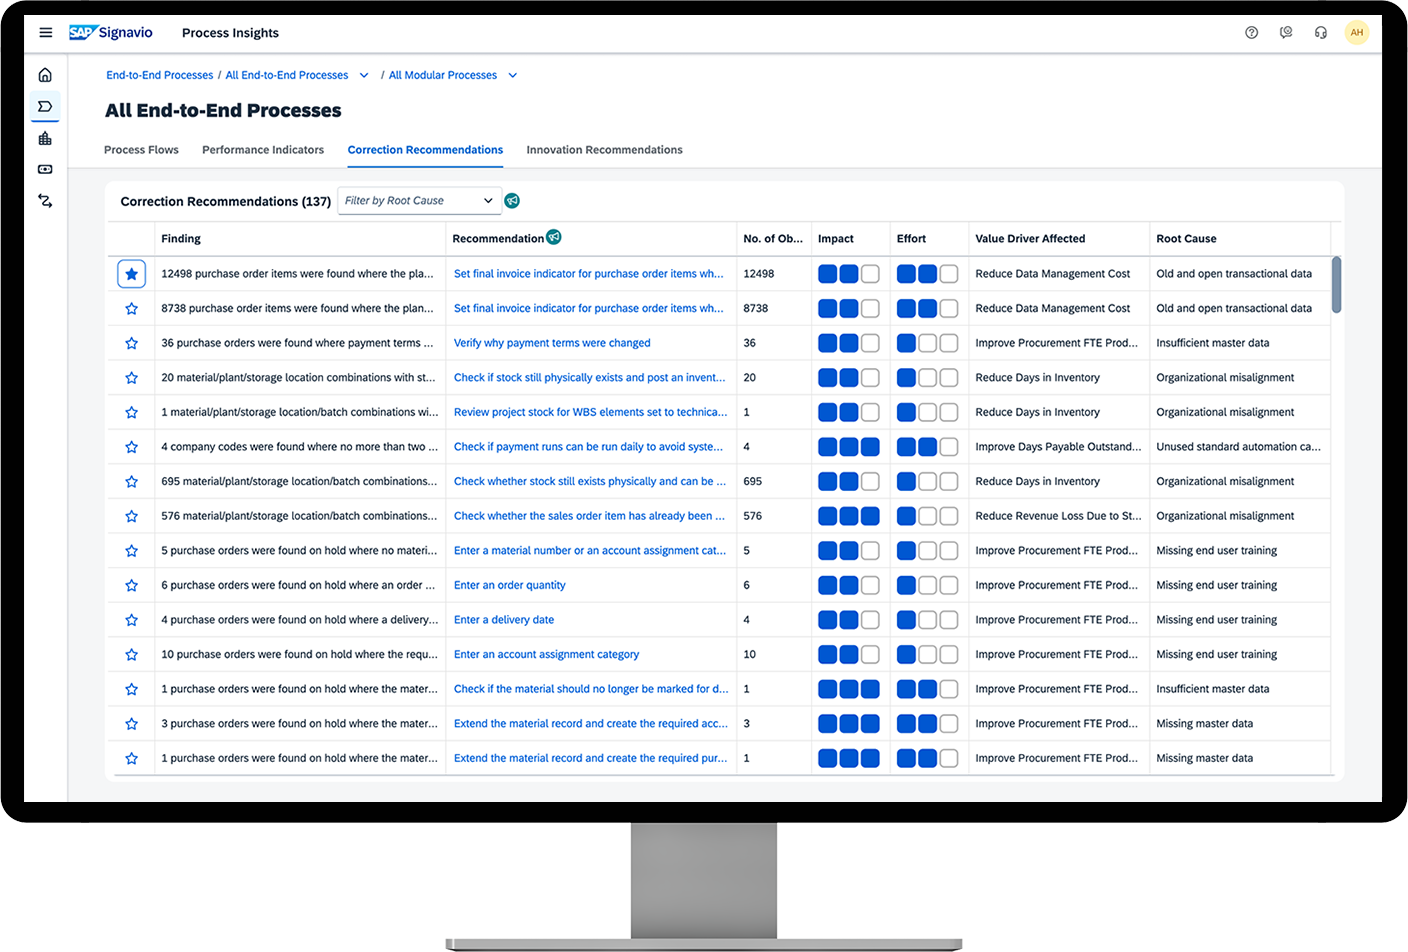Open the 'Enter a delivery date' recommendation link
Viewport: 1408px width, 952px height.
503,619
